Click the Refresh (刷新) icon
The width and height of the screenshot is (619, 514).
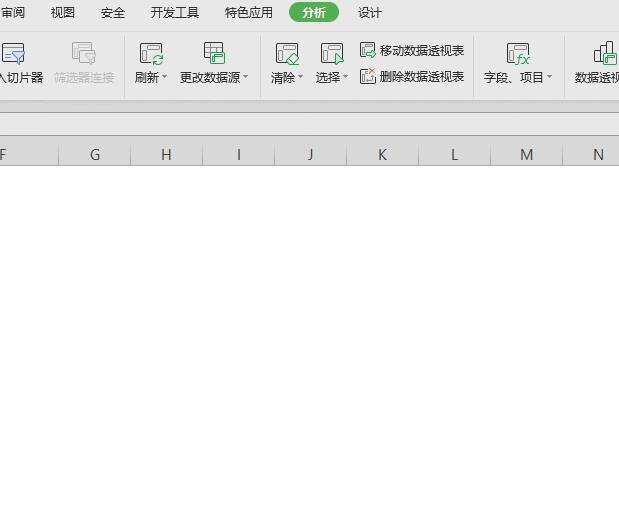[152, 53]
